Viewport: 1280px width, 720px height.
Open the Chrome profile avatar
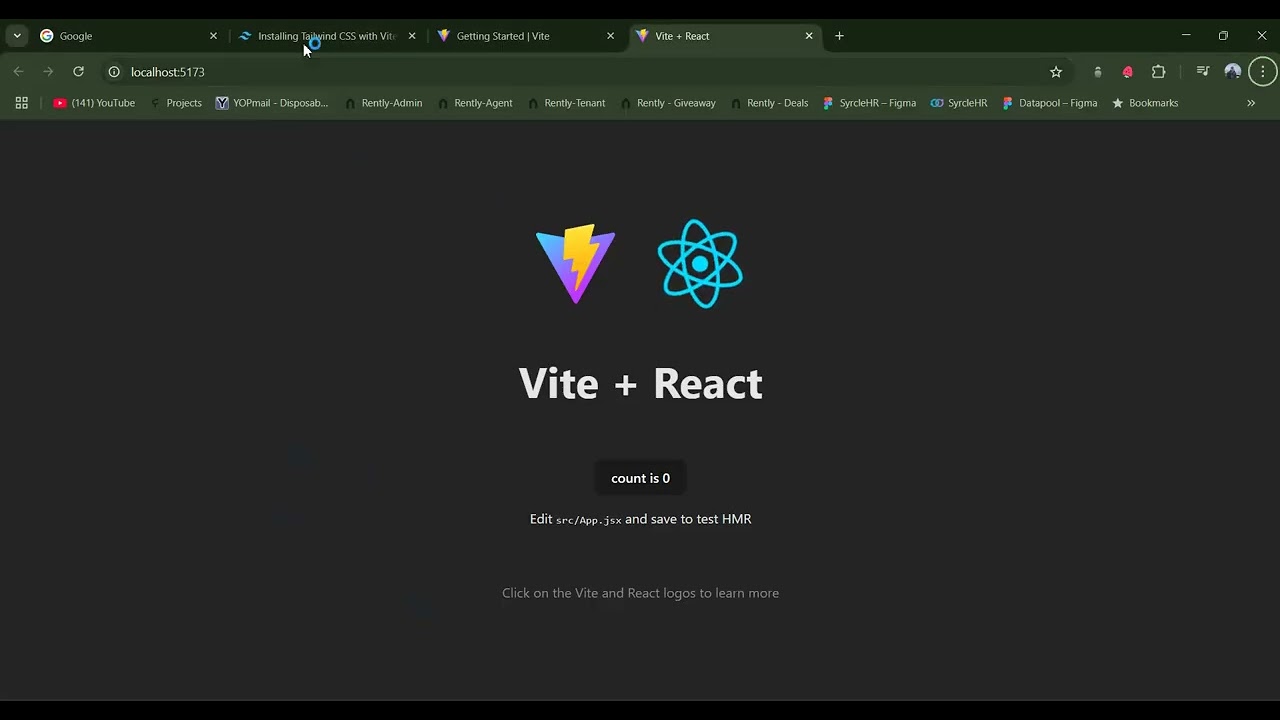coord(1233,72)
